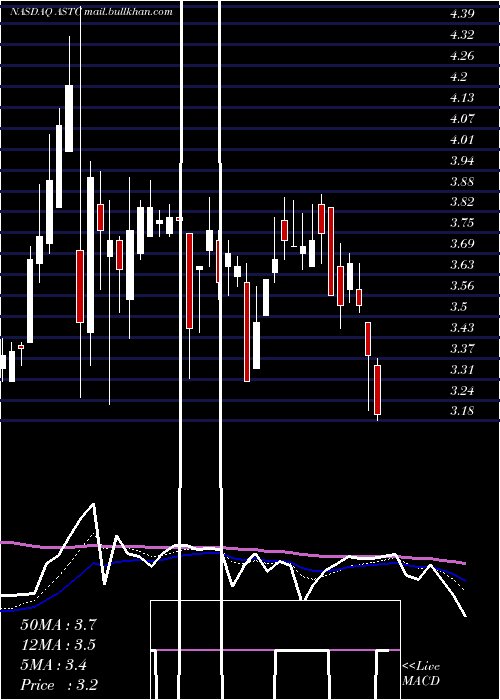Select the 4.39 price axis label
This screenshot has height=700, width=500.
point(462,14)
